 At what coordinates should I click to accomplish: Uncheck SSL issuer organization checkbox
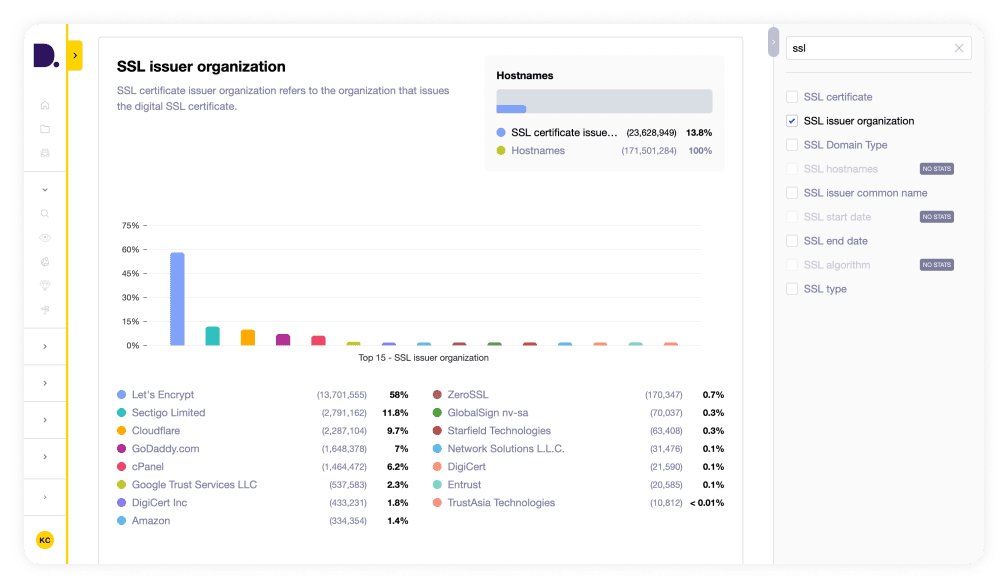(x=792, y=121)
